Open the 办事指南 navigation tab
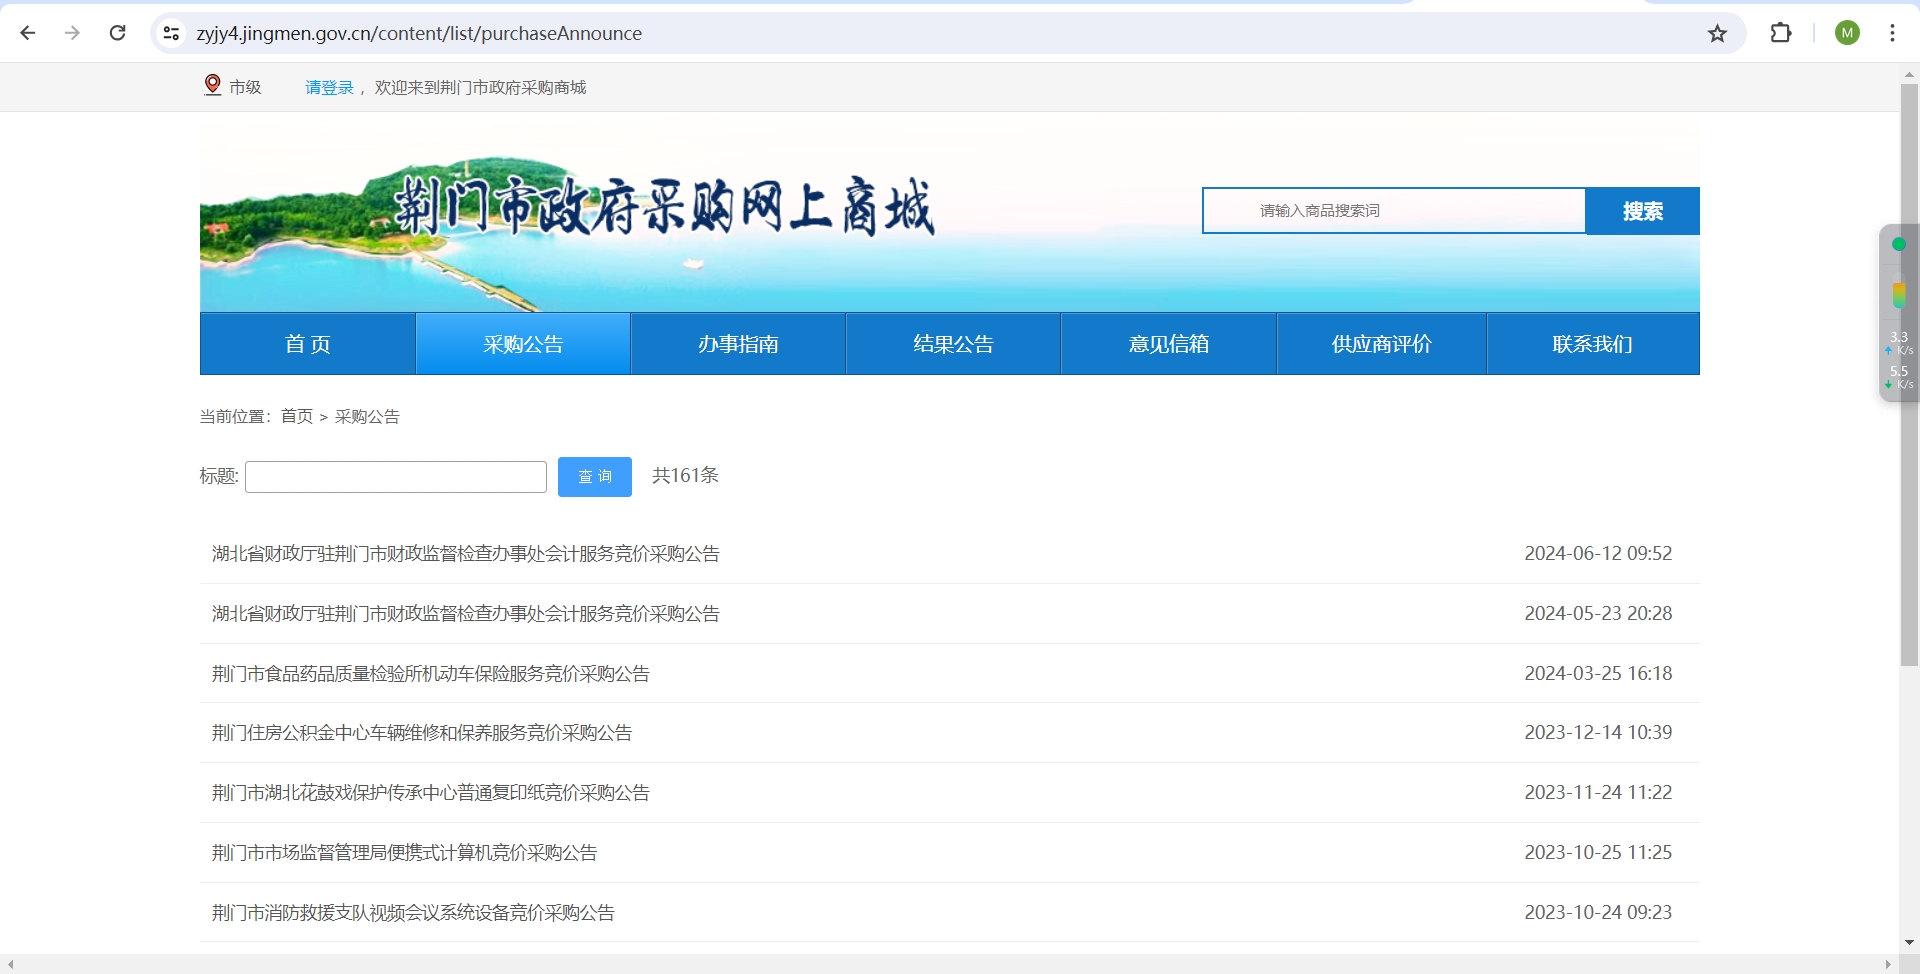Image resolution: width=1920 pixels, height=974 pixels. coord(738,344)
